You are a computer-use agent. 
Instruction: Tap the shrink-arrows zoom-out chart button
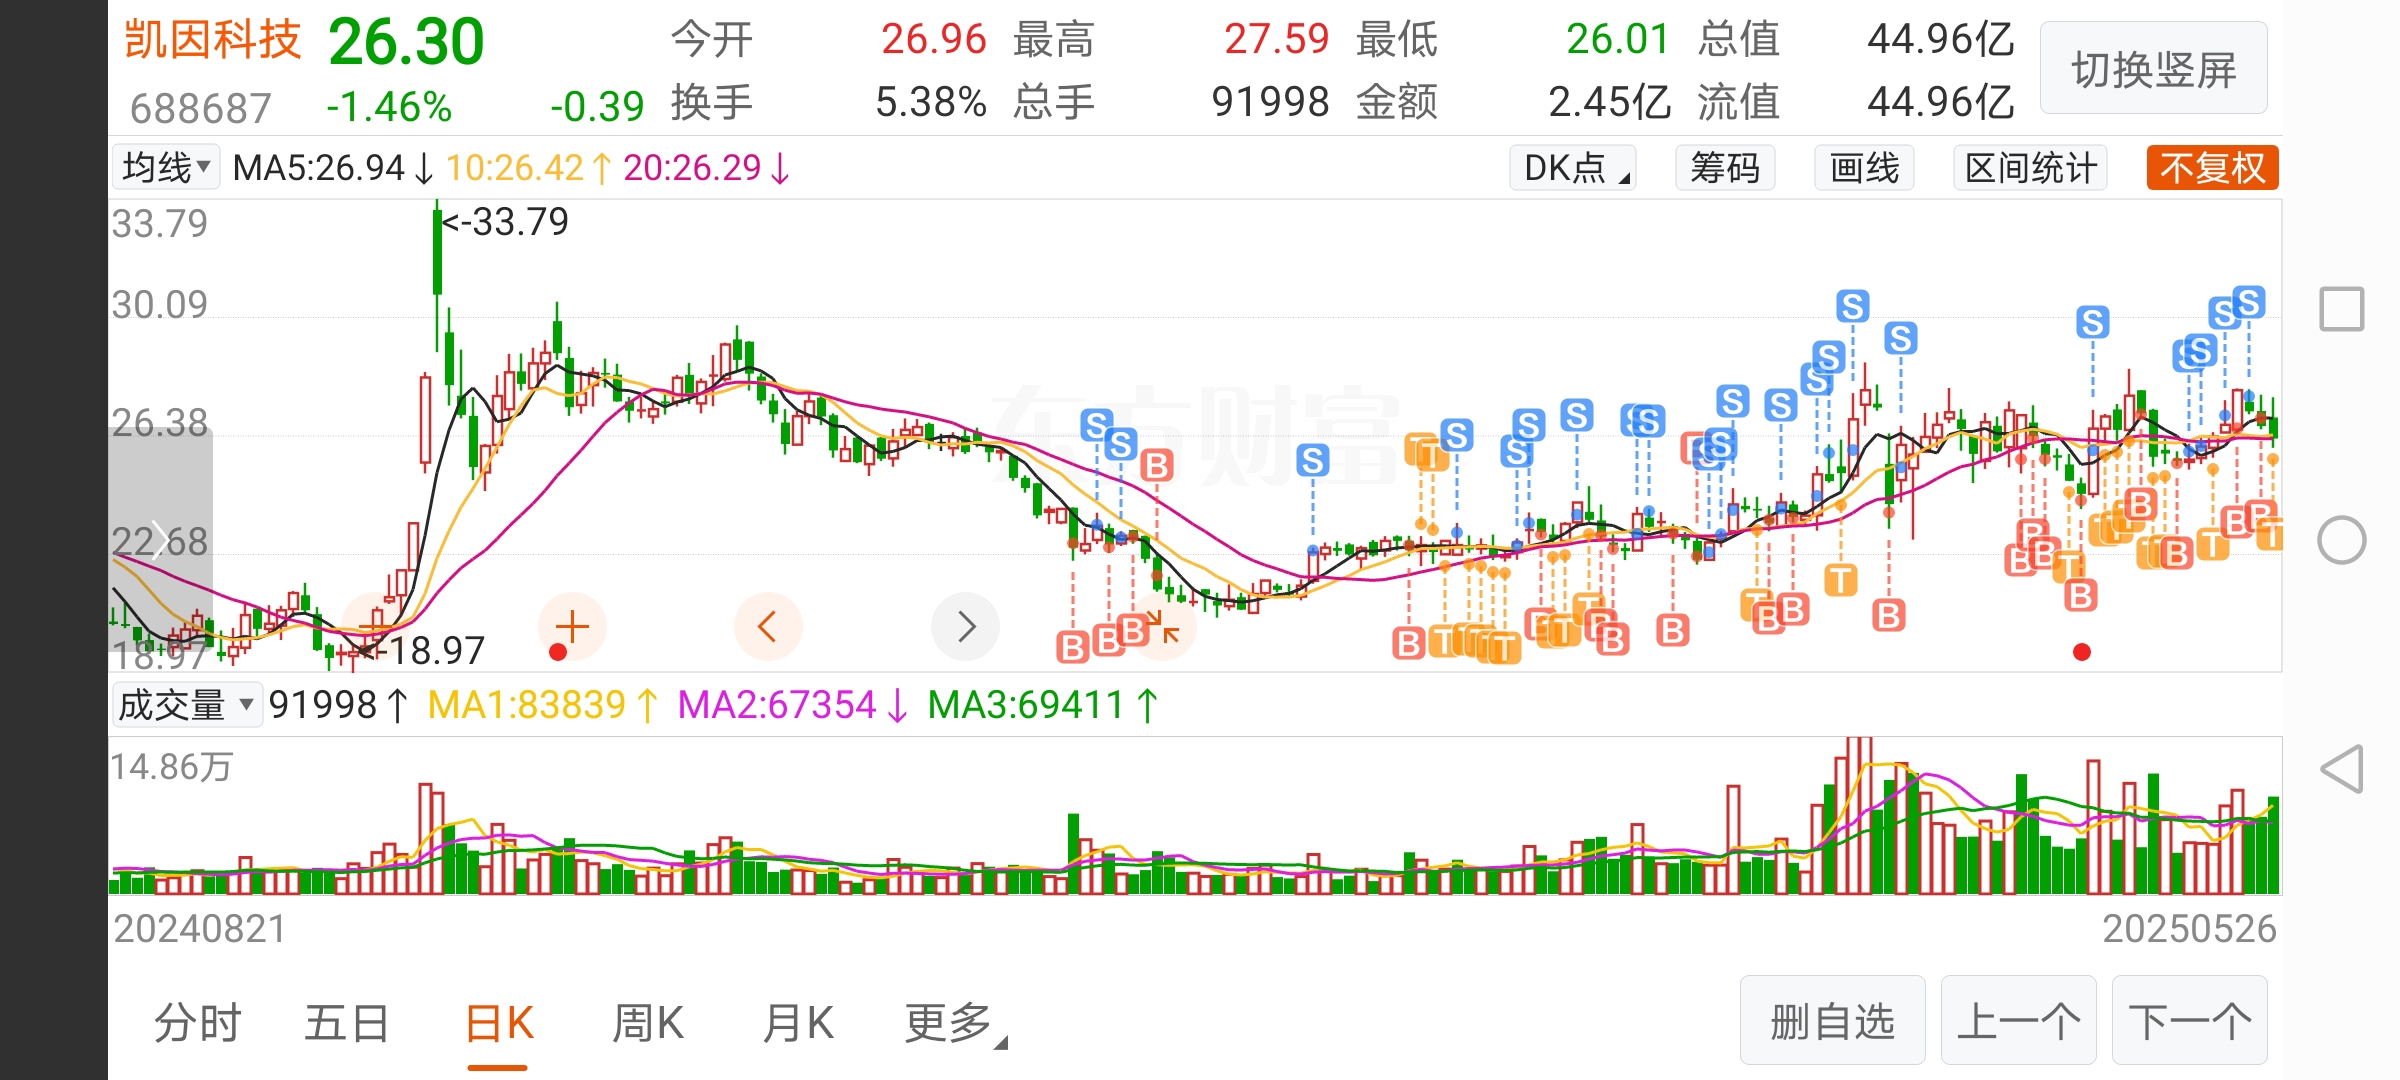coord(1162,627)
